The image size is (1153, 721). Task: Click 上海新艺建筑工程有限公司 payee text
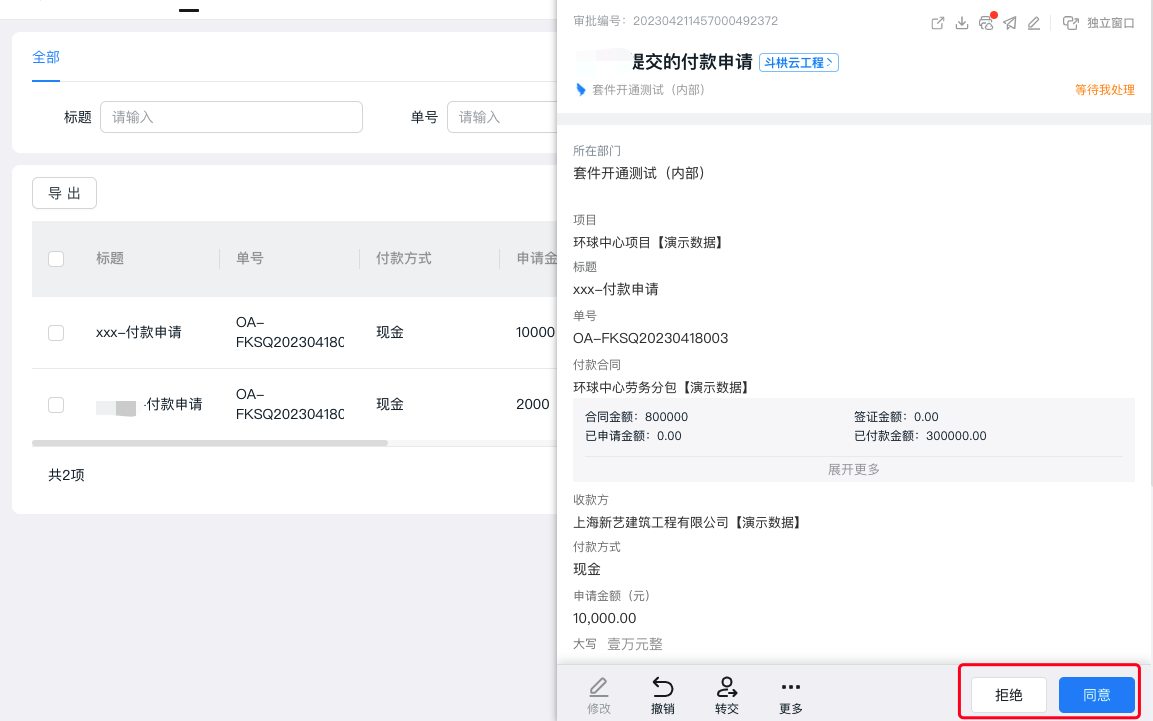(x=687, y=523)
